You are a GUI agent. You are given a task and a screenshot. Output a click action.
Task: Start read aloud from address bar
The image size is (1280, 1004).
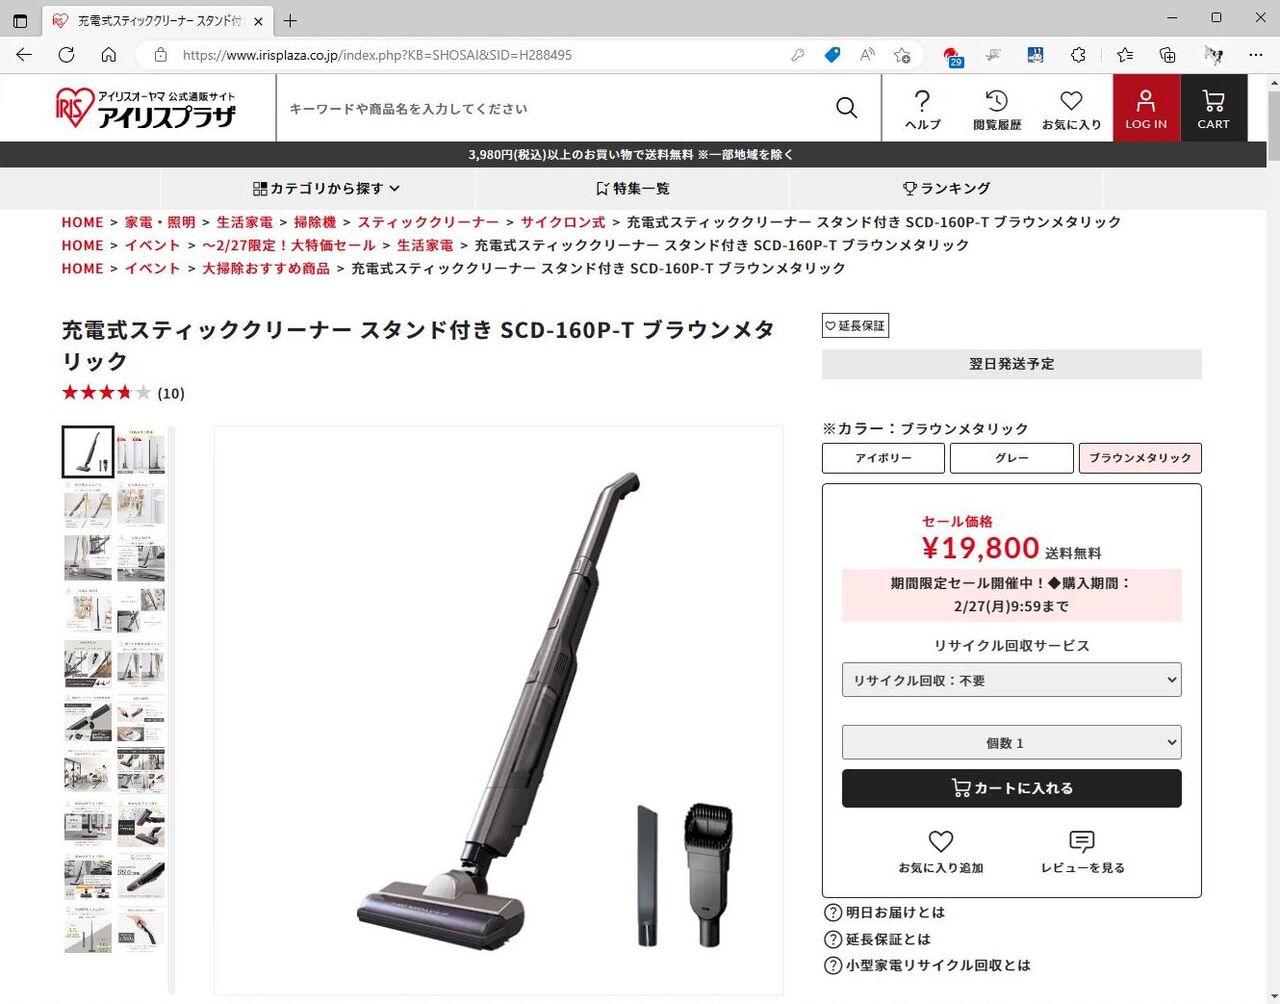(867, 55)
